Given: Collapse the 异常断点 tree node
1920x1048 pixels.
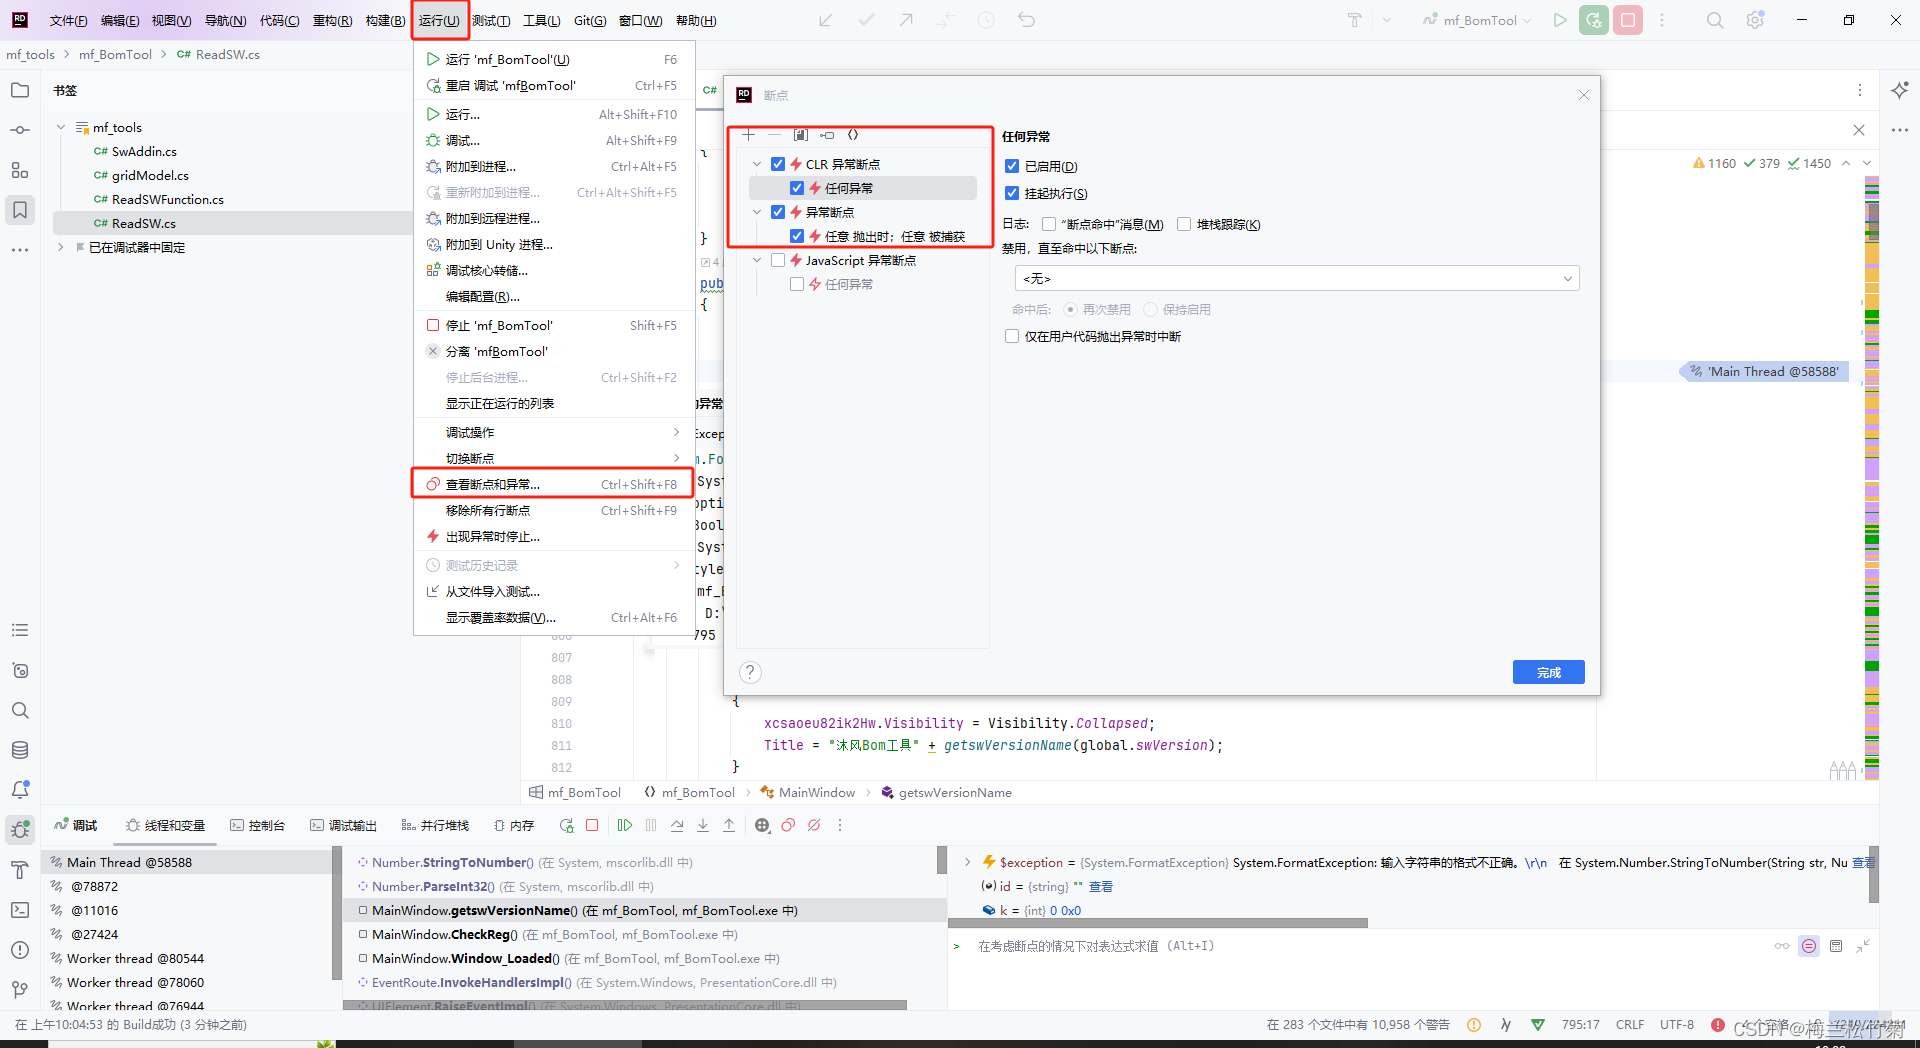Looking at the screenshot, I should click(757, 212).
